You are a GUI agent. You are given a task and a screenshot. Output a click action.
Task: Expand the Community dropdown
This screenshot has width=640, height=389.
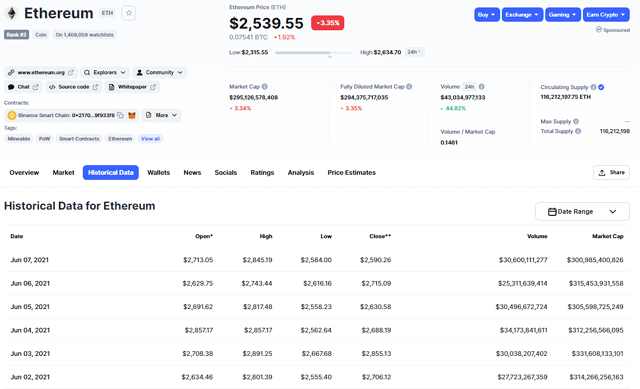coord(160,73)
